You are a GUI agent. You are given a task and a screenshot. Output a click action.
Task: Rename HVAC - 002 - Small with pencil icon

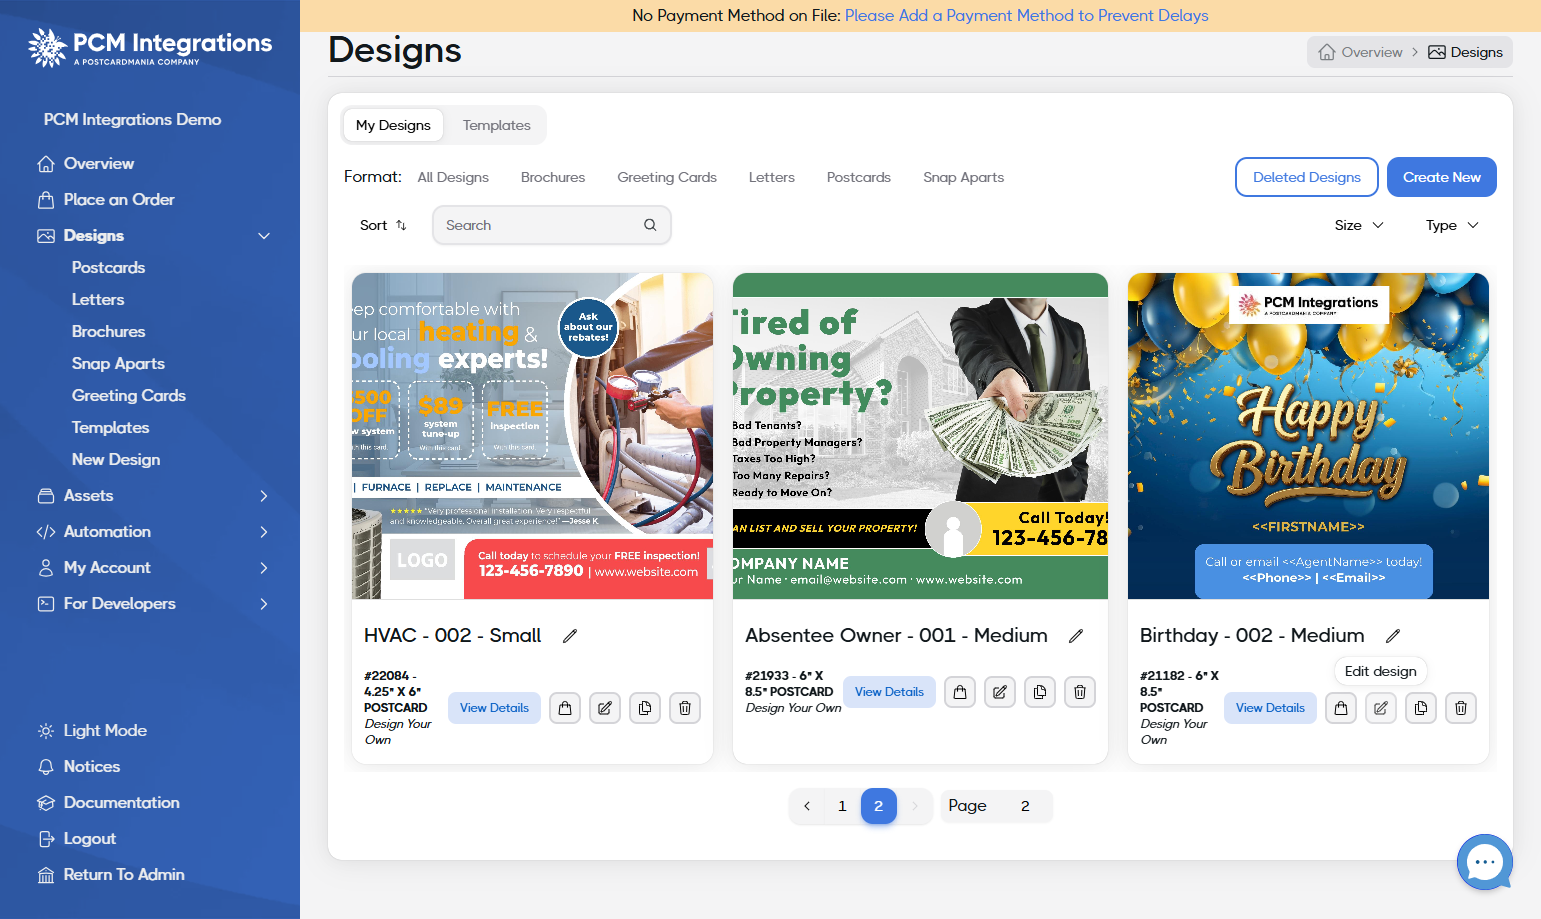click(x=570, y=636)
